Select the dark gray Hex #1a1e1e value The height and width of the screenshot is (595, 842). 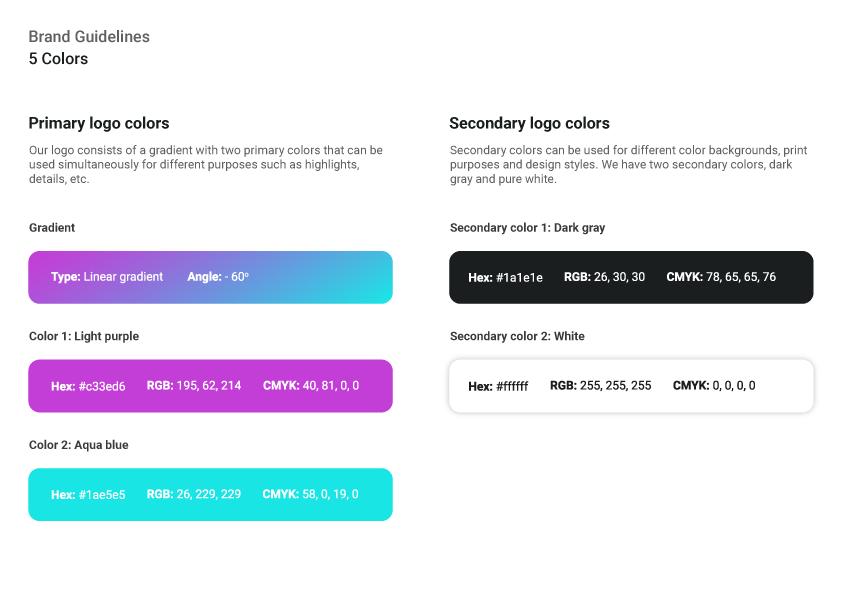click(x=505, y=278)
